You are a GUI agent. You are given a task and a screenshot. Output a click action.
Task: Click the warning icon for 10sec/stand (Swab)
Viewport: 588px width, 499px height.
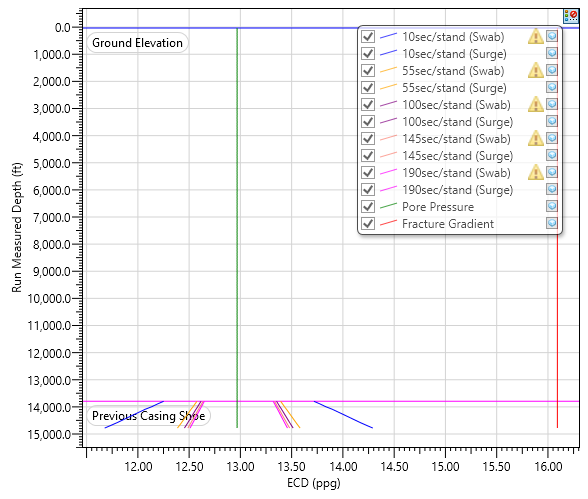pyautogui.click(x=536, y=36)
